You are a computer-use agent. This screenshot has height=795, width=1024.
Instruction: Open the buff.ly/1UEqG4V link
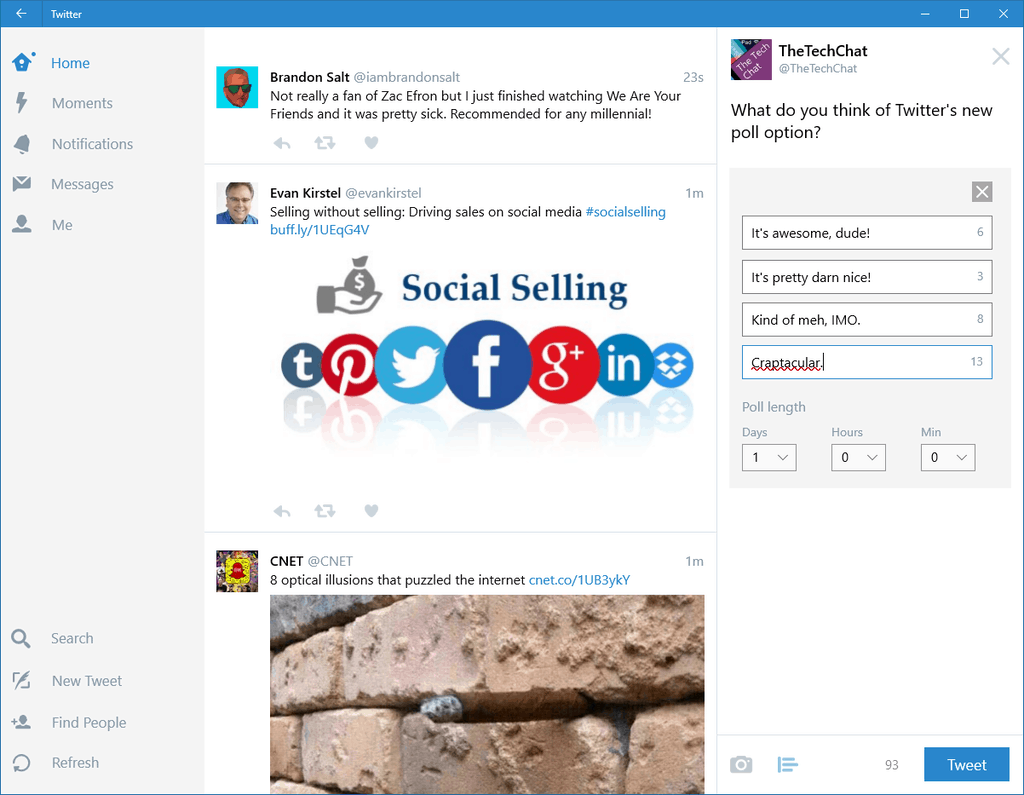319,229
